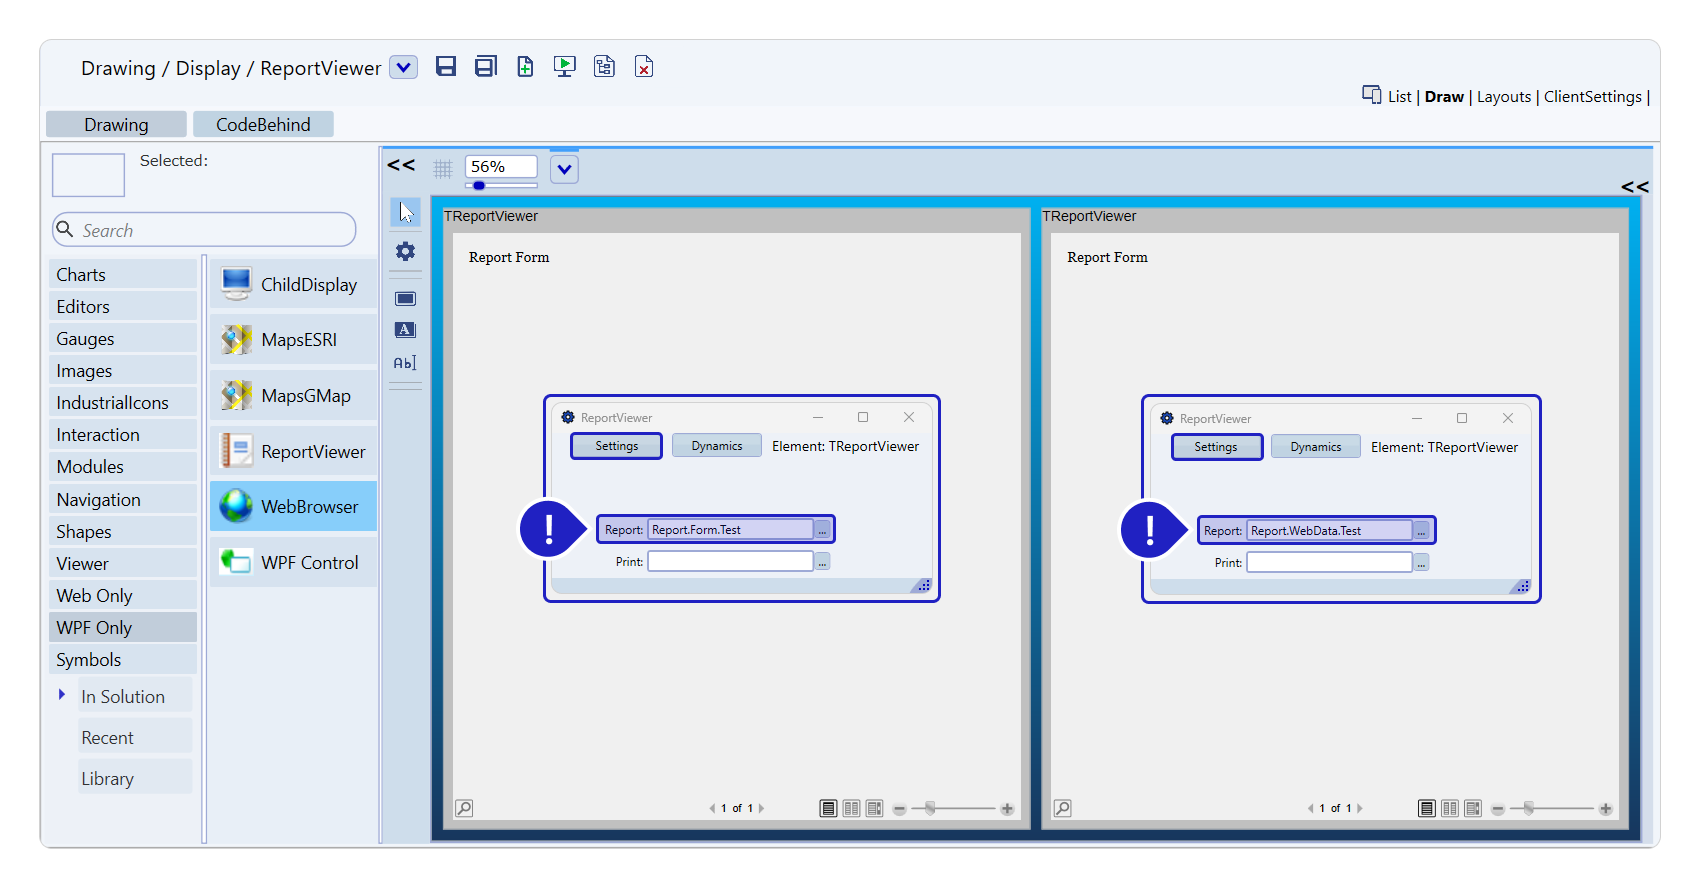Image resolution: width=1700 pixels, height=888 pixels.
Task: Click the gear settings tool icon
Action: (x=405, y=252)
